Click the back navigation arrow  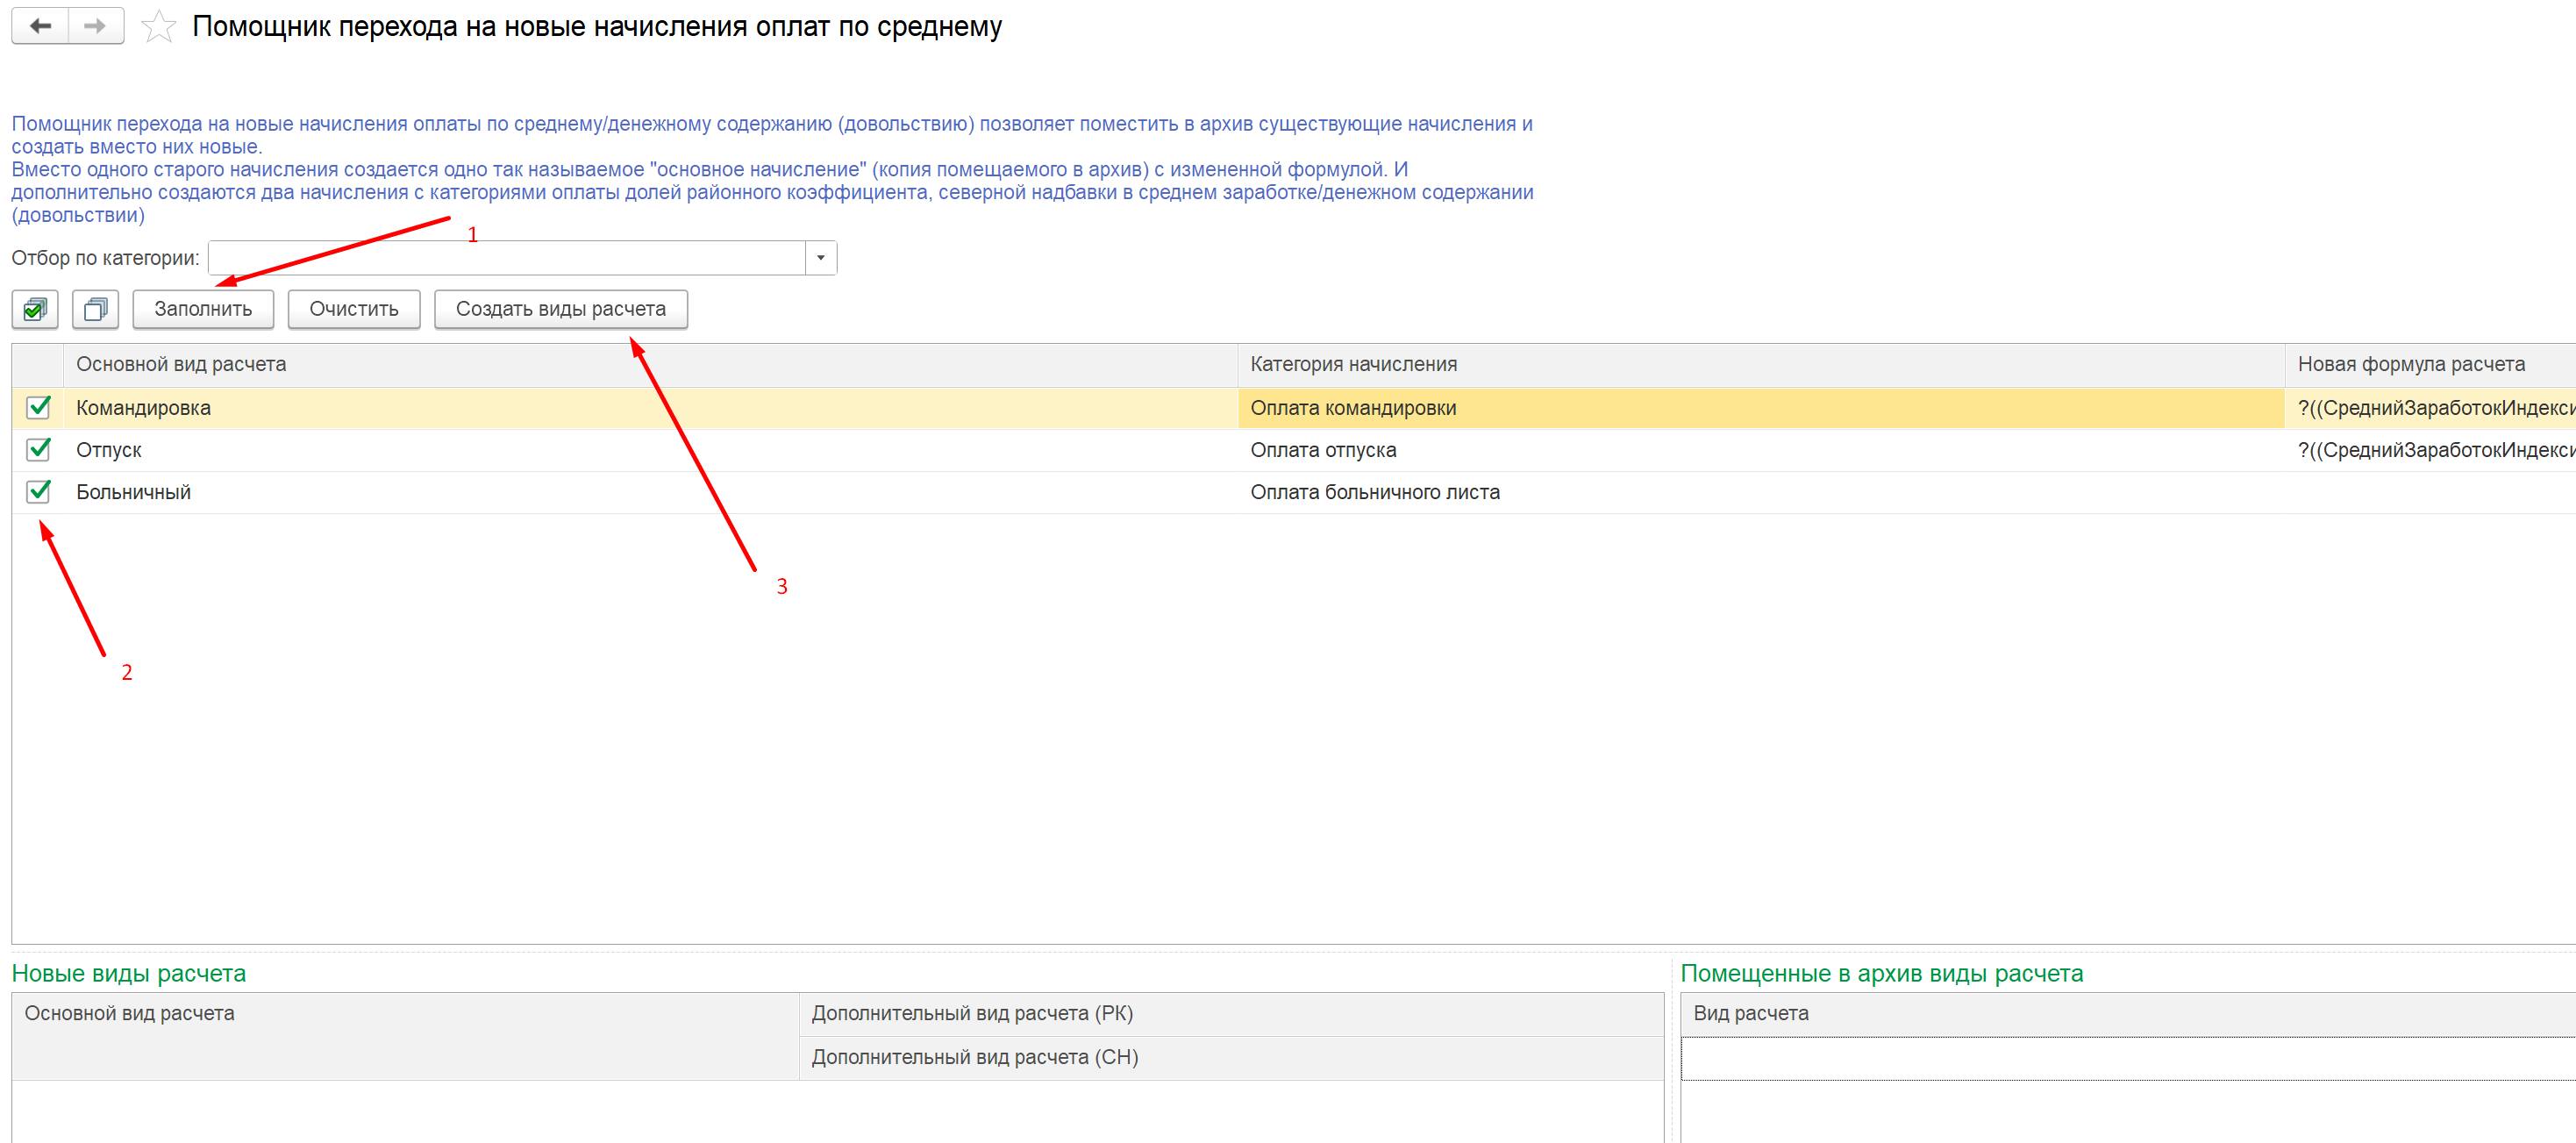(x=40, y=26)
